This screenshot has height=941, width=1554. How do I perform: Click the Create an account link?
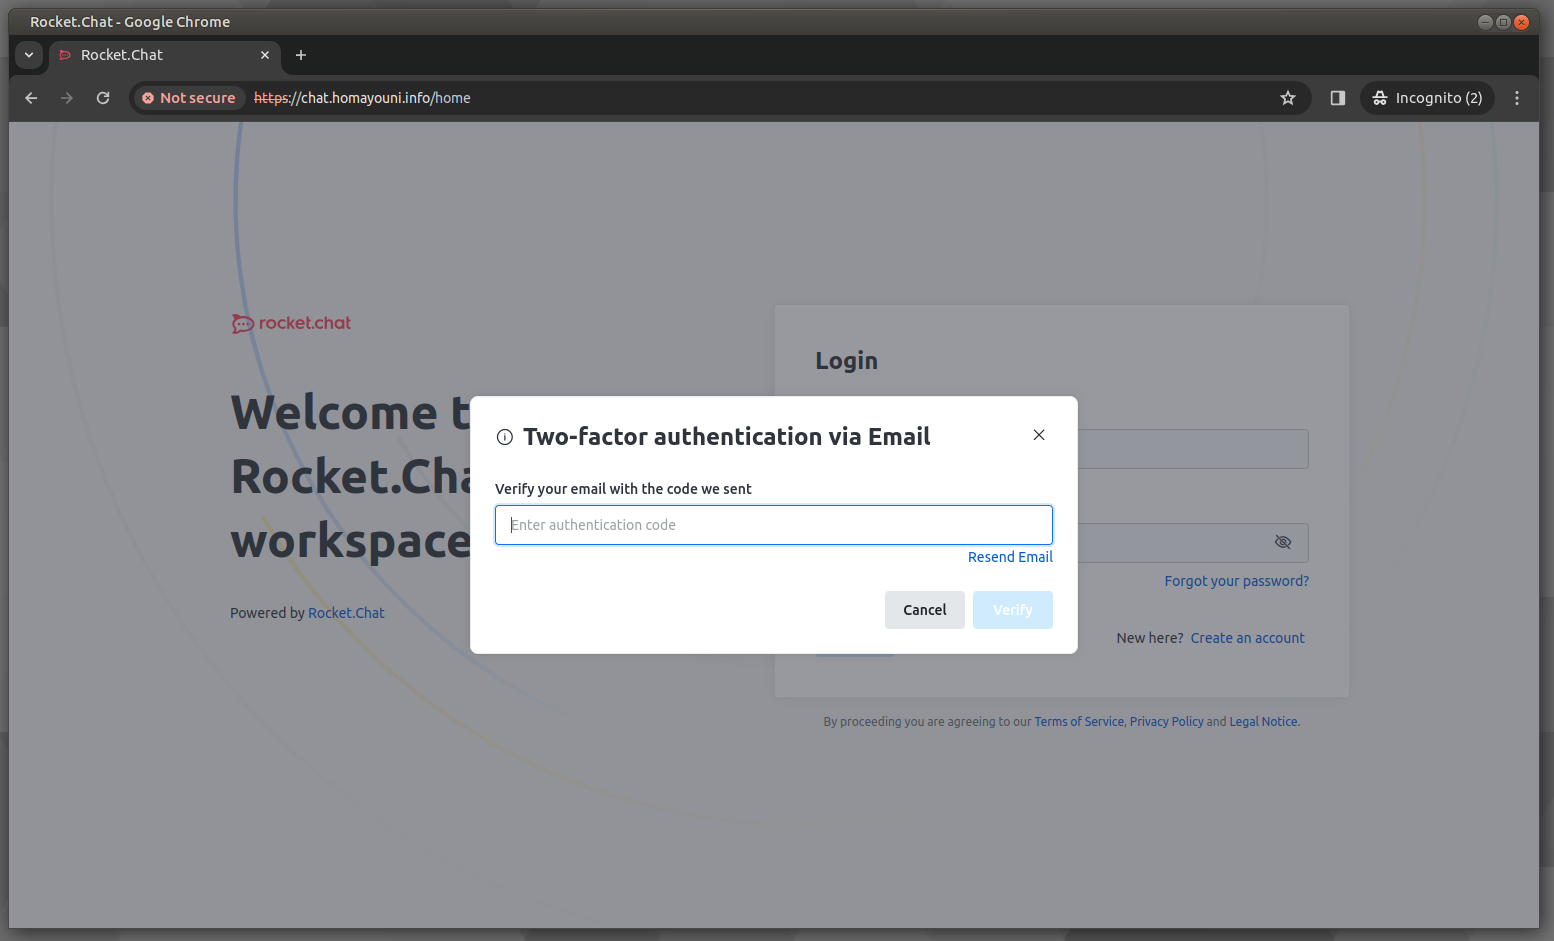(x=1248, y=638)
